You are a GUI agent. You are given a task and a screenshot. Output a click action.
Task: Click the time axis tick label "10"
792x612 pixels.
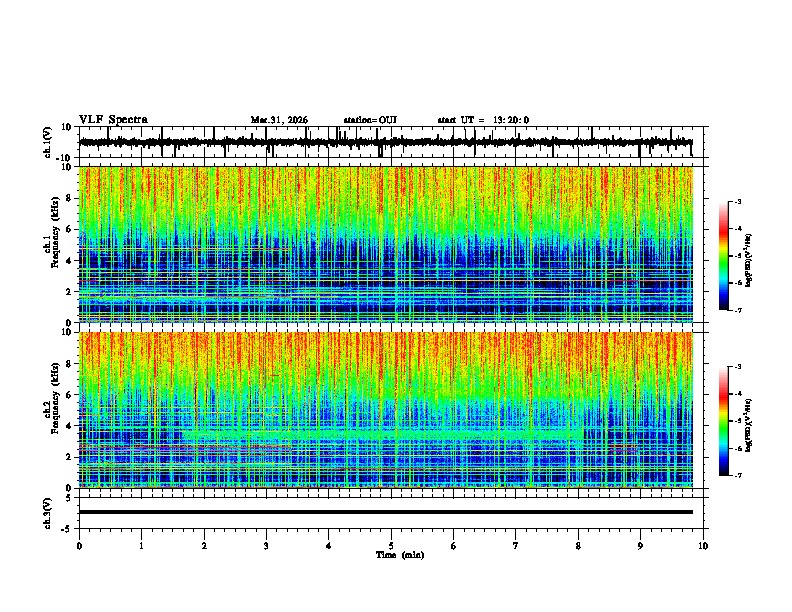click(703, 546)
